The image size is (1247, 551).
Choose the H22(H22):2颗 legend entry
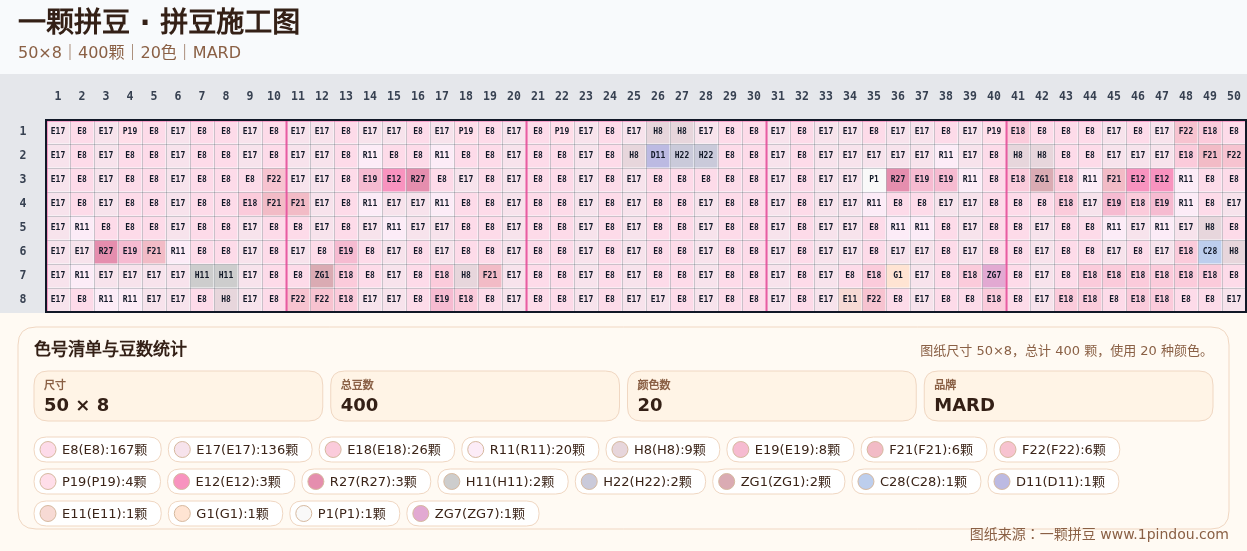640,482
